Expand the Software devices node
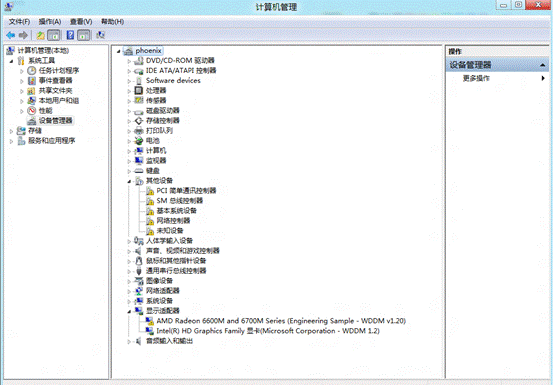The image size is (553, 385). 129,81
